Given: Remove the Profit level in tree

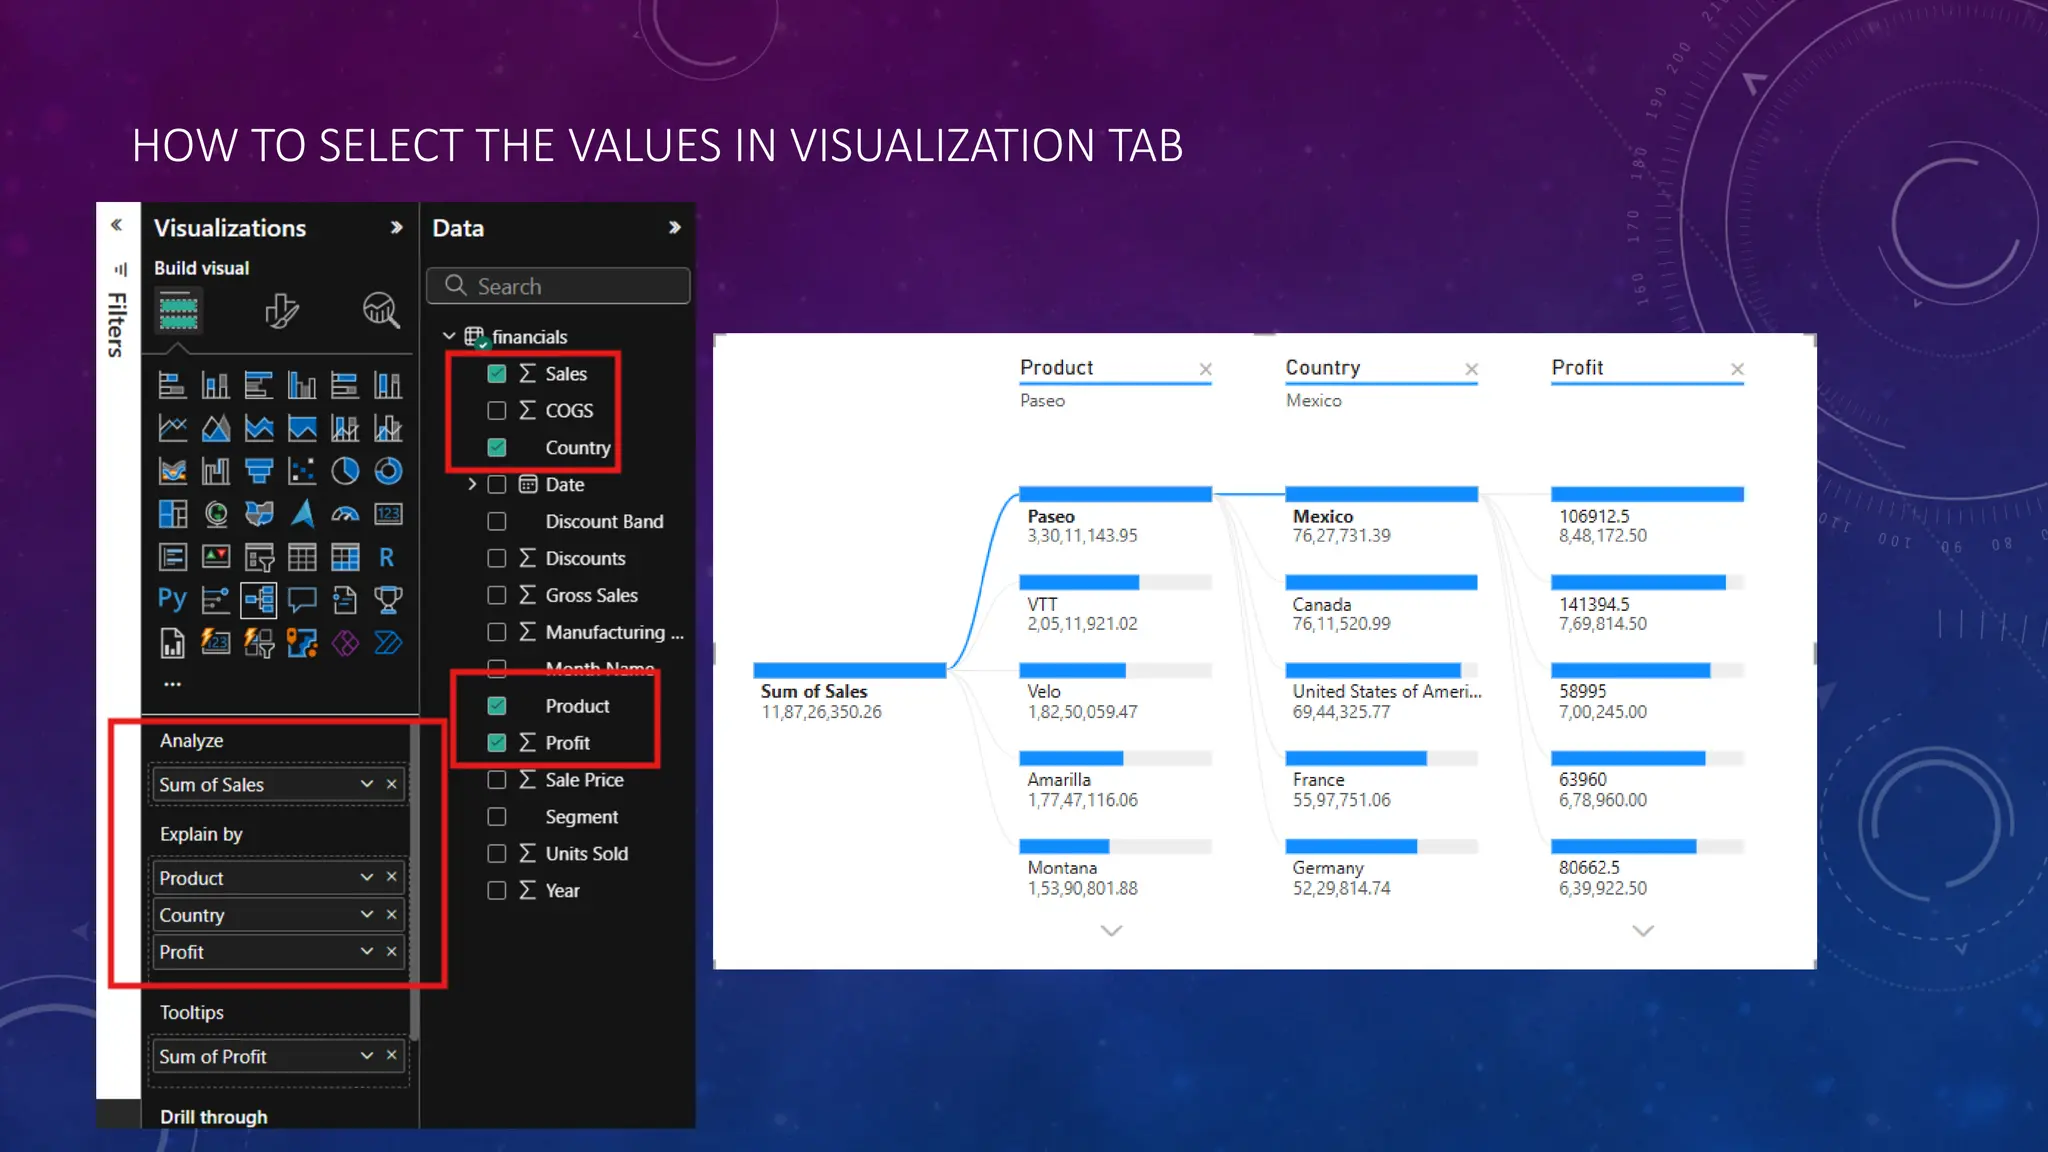Looking at the screenshot, I should (1738, 370).
